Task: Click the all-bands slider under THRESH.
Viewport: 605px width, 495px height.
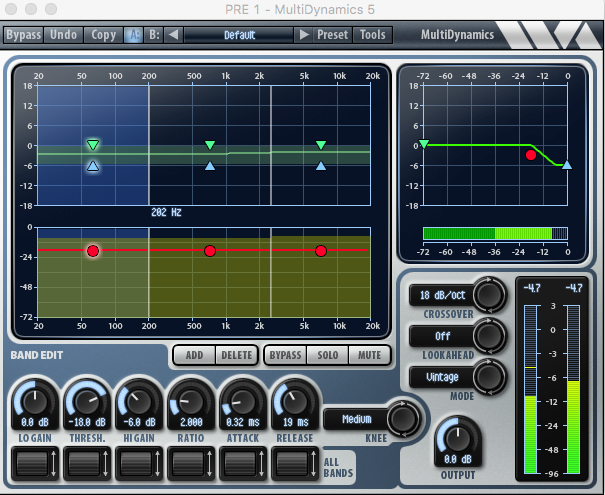Action: 87,463
